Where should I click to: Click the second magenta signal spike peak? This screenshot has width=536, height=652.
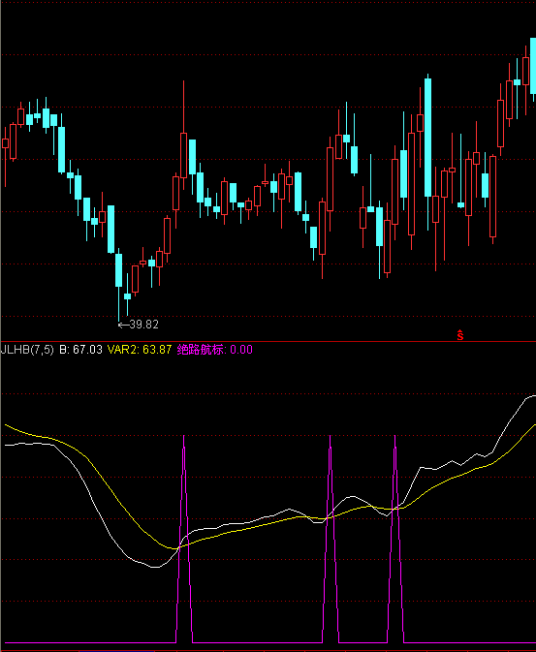click(330, 437)
